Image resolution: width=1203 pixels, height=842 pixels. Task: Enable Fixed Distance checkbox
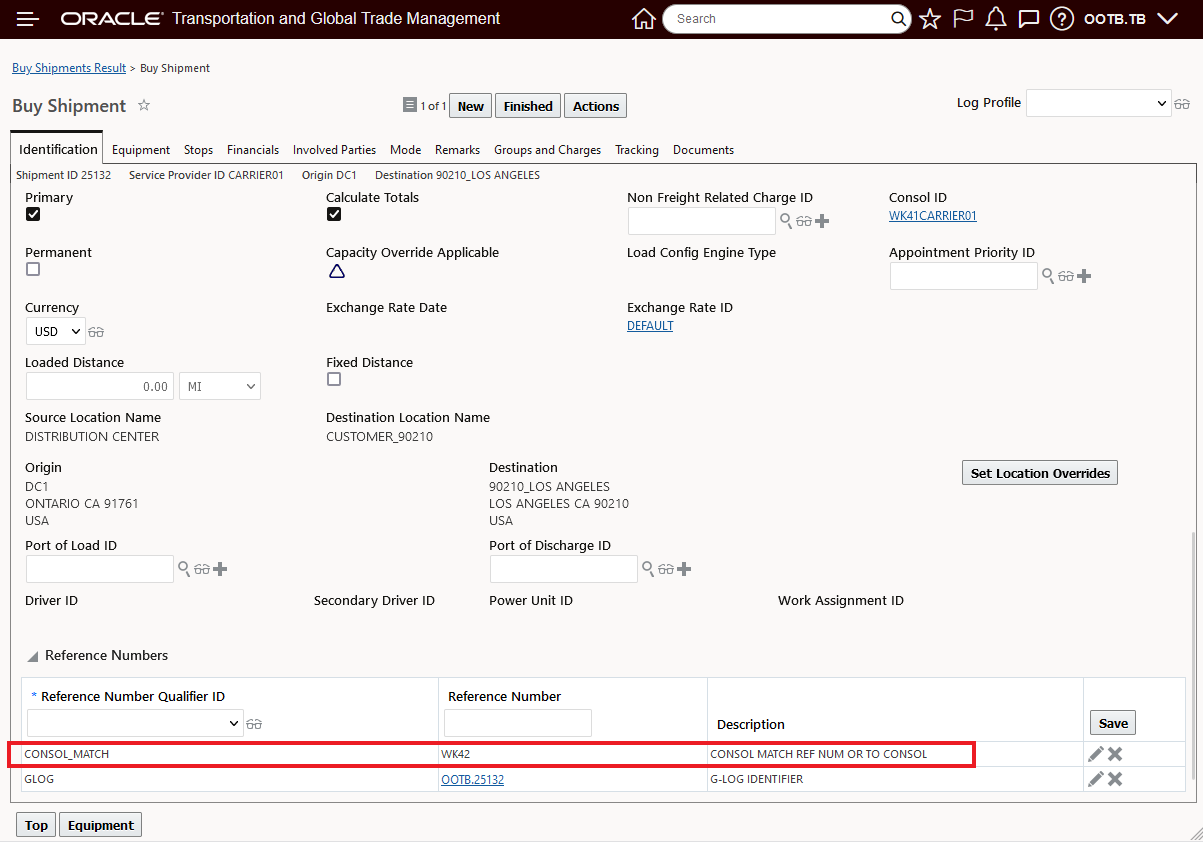click(334, 379)
